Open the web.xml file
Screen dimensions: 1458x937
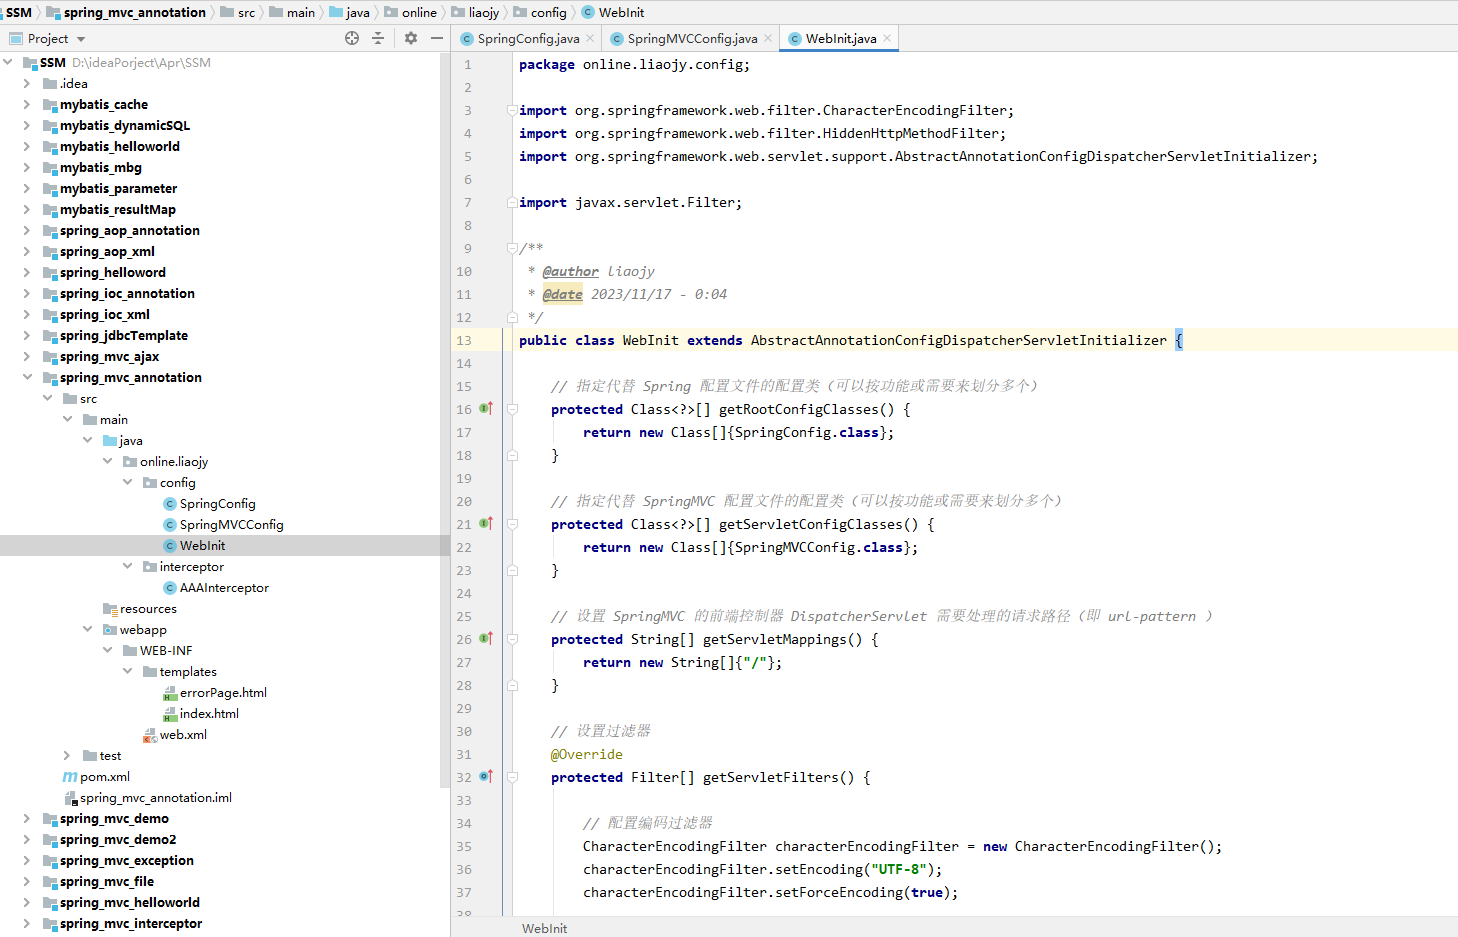pos(183,735)
